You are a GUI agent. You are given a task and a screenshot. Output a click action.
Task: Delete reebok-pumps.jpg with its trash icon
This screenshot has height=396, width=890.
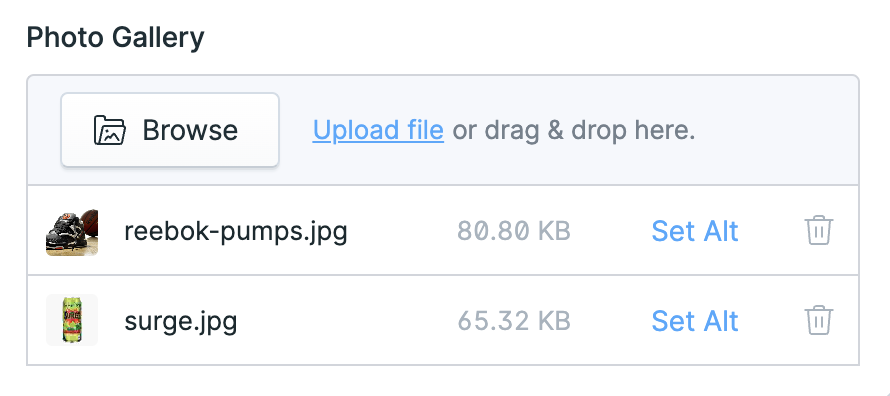coord(818,230)
